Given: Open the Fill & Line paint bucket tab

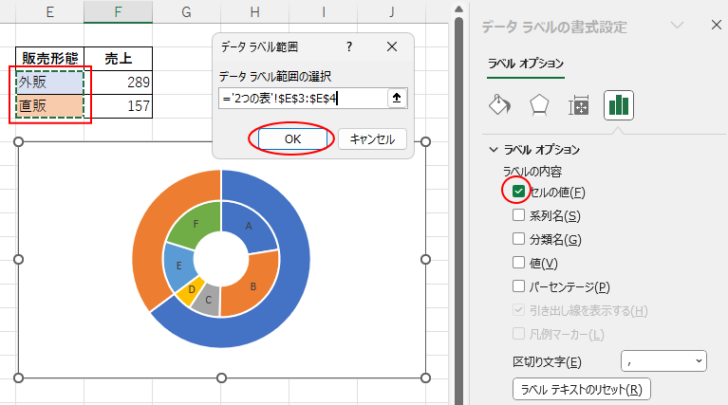Looking at the screenshot, I should coord(500,105).
